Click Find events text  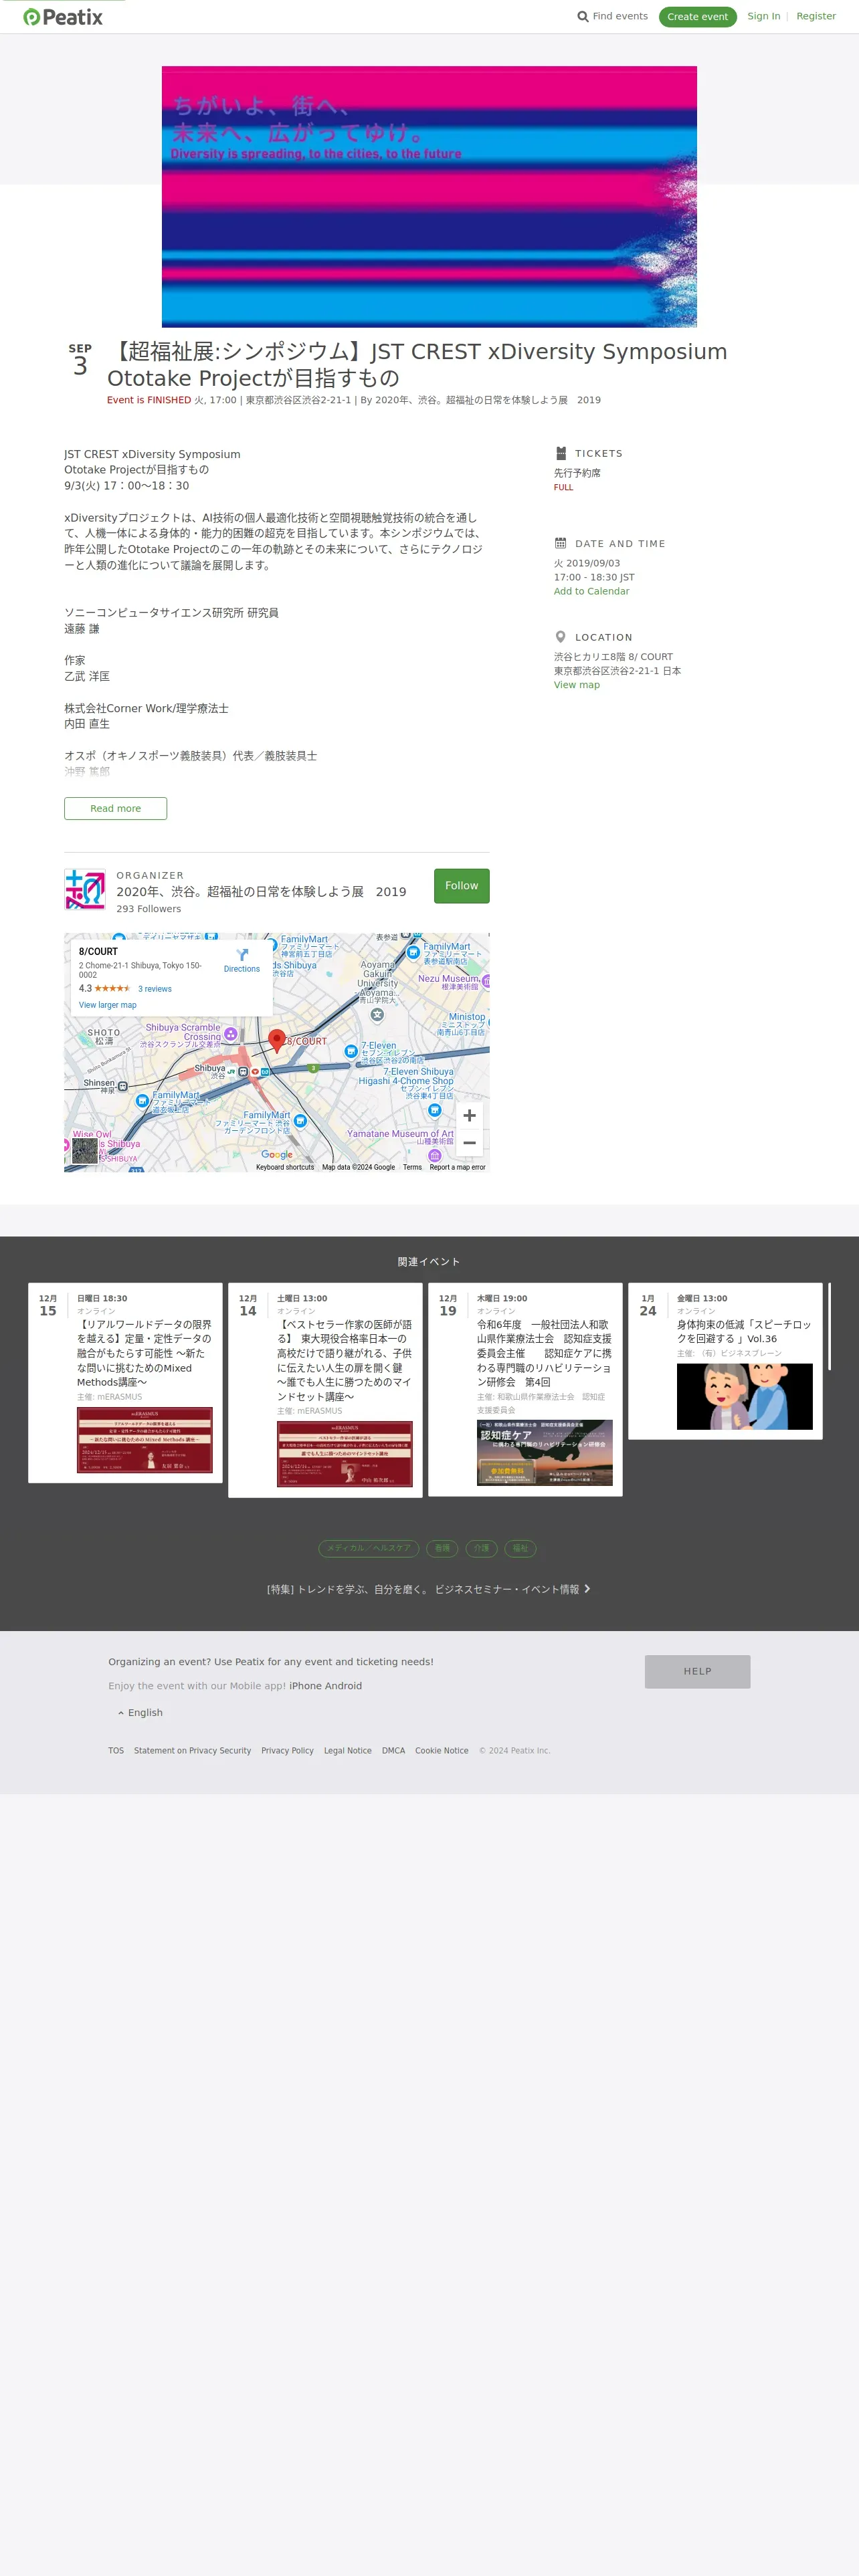[x=620, y=16]
